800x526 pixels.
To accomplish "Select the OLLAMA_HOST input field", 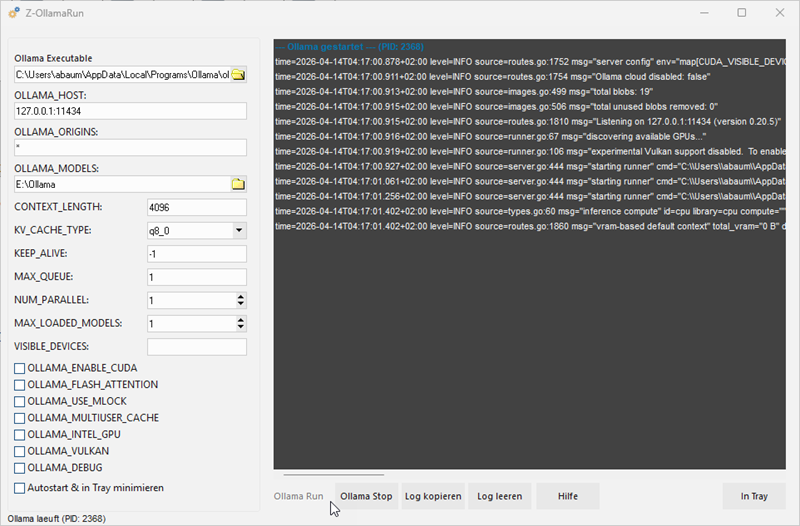I will point(130,111).
